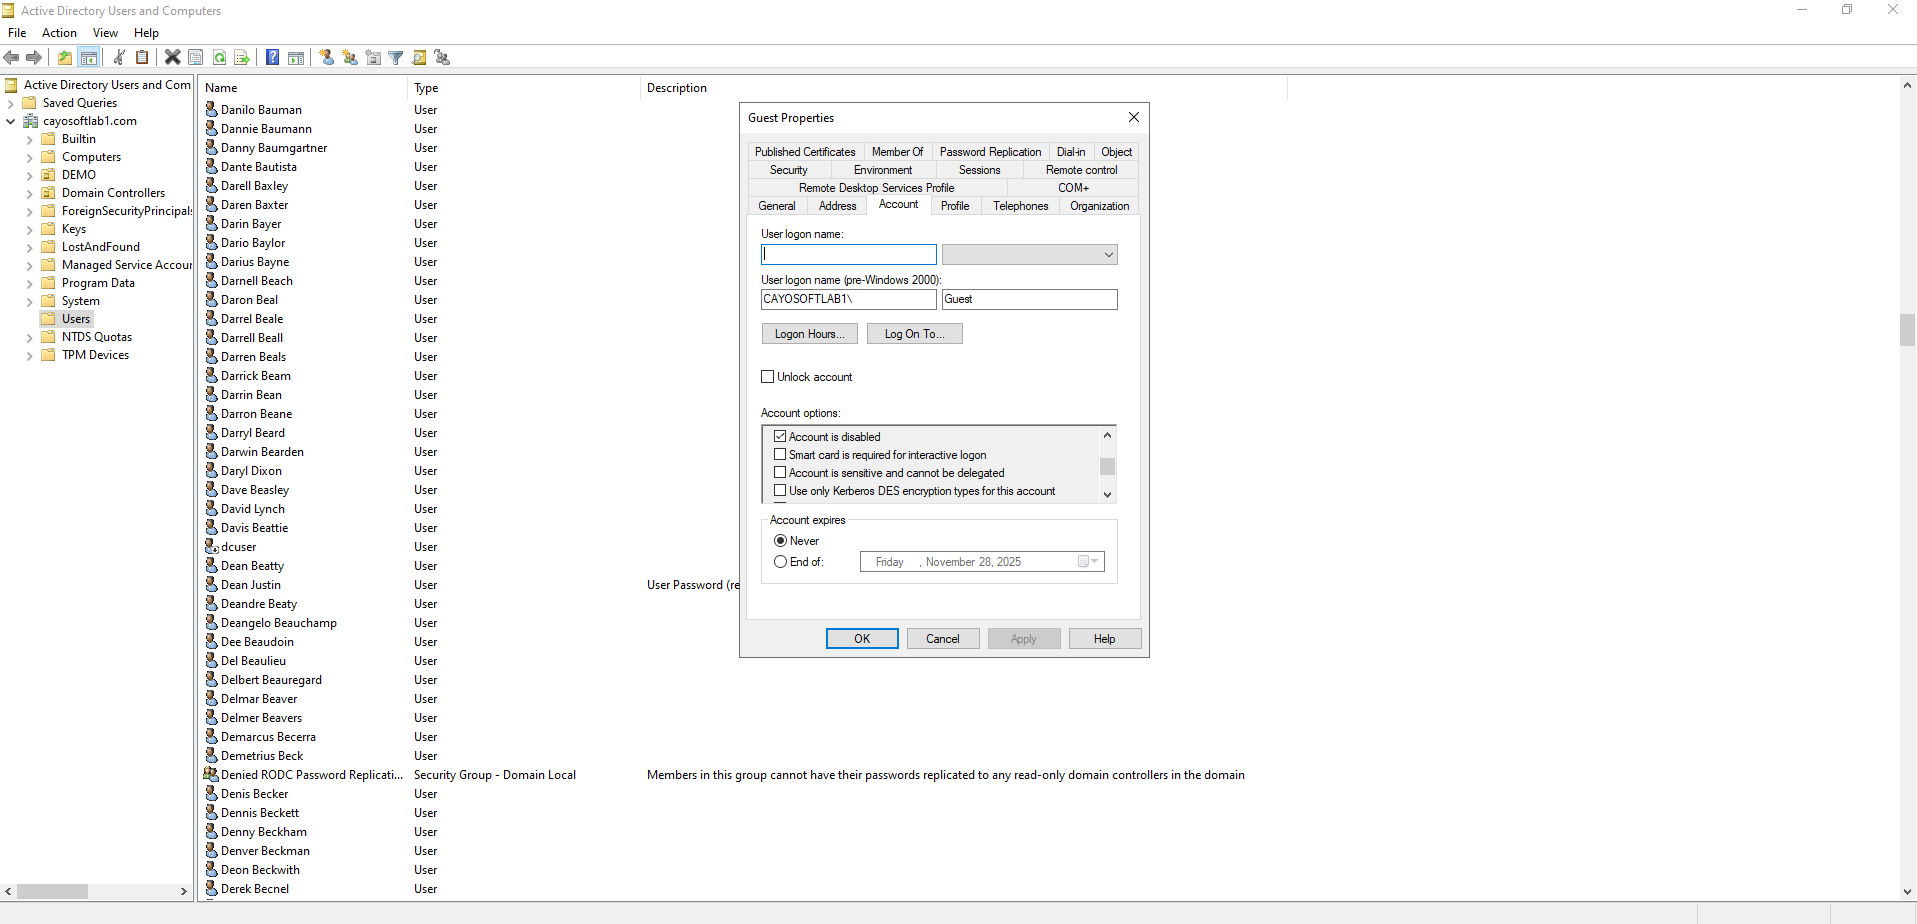
Task: Click the Create New Group toolbar icon
Action: (349, 58)
